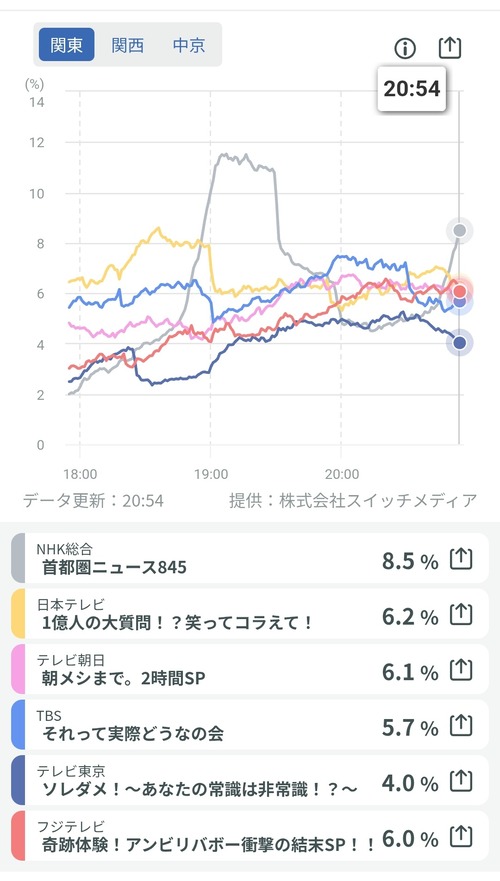Share the TBS 5.7% rating
Image resolution: width=500 pixels, height=881 pixels.
point(461,726)
